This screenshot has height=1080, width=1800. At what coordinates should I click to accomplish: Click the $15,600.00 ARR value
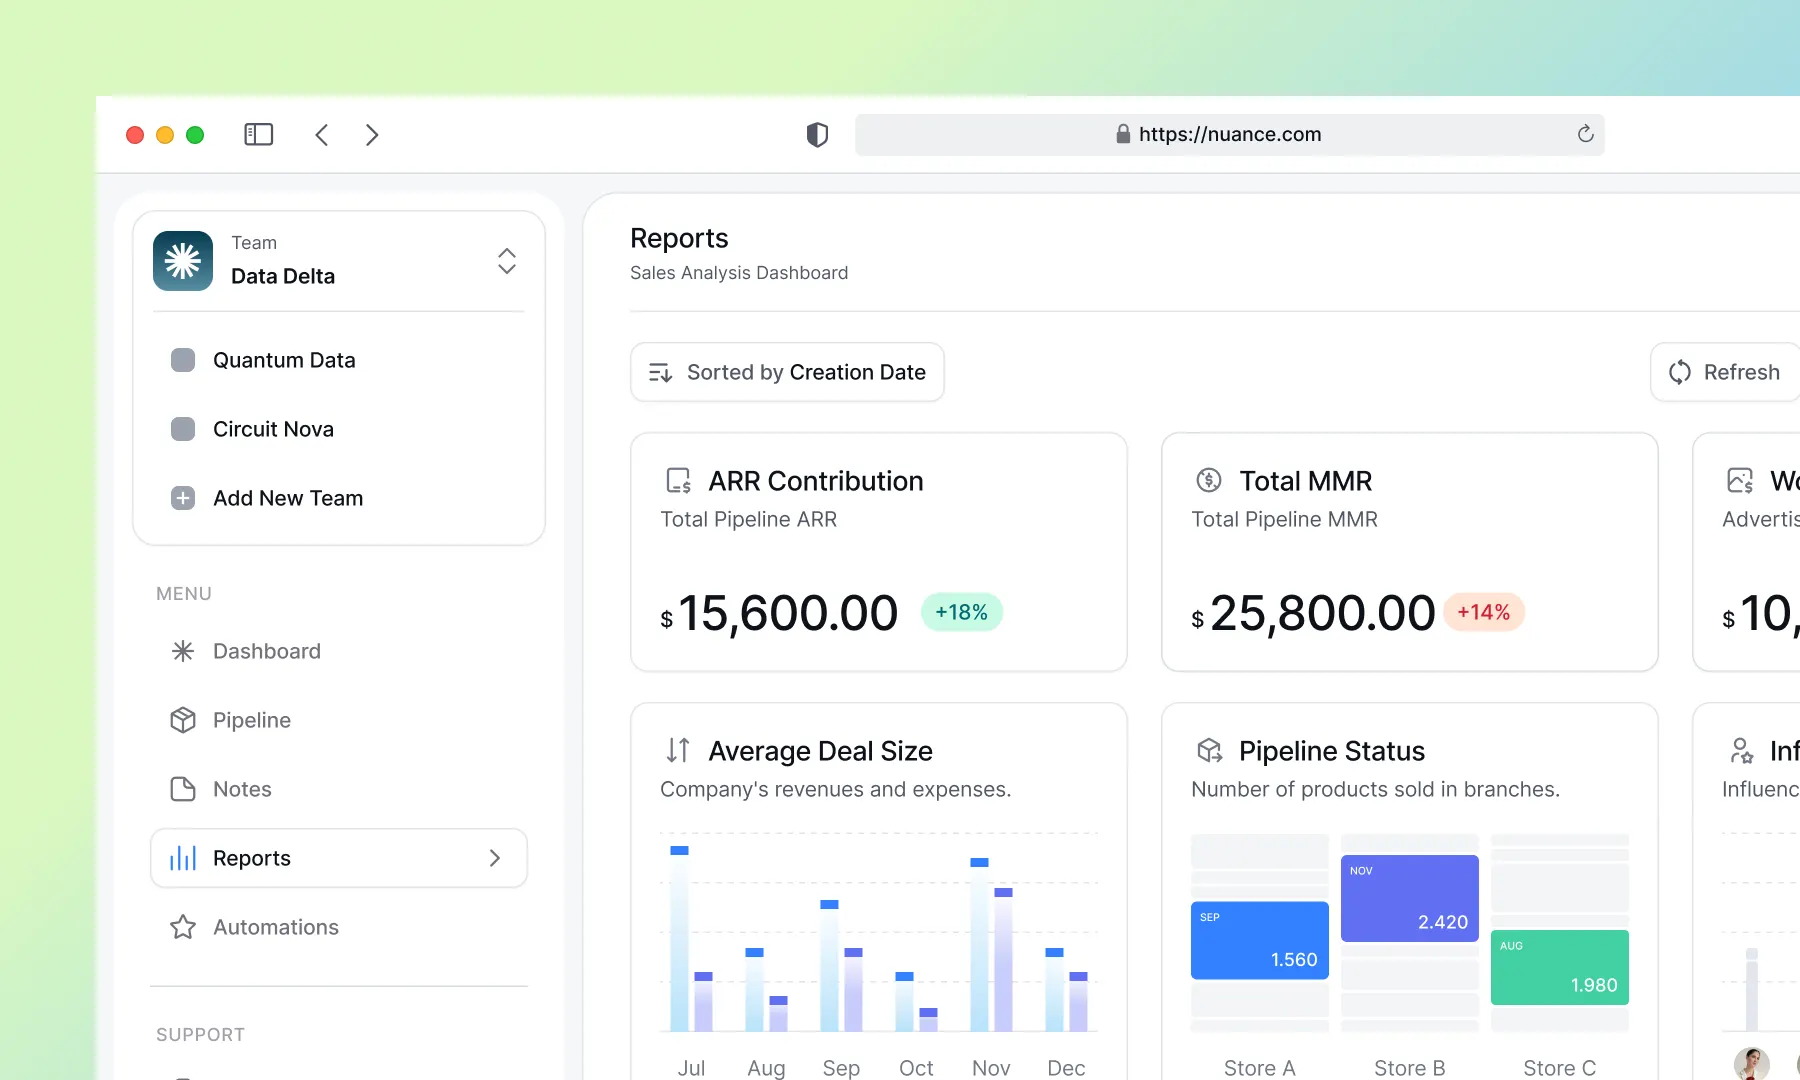[x=780, y=613]
